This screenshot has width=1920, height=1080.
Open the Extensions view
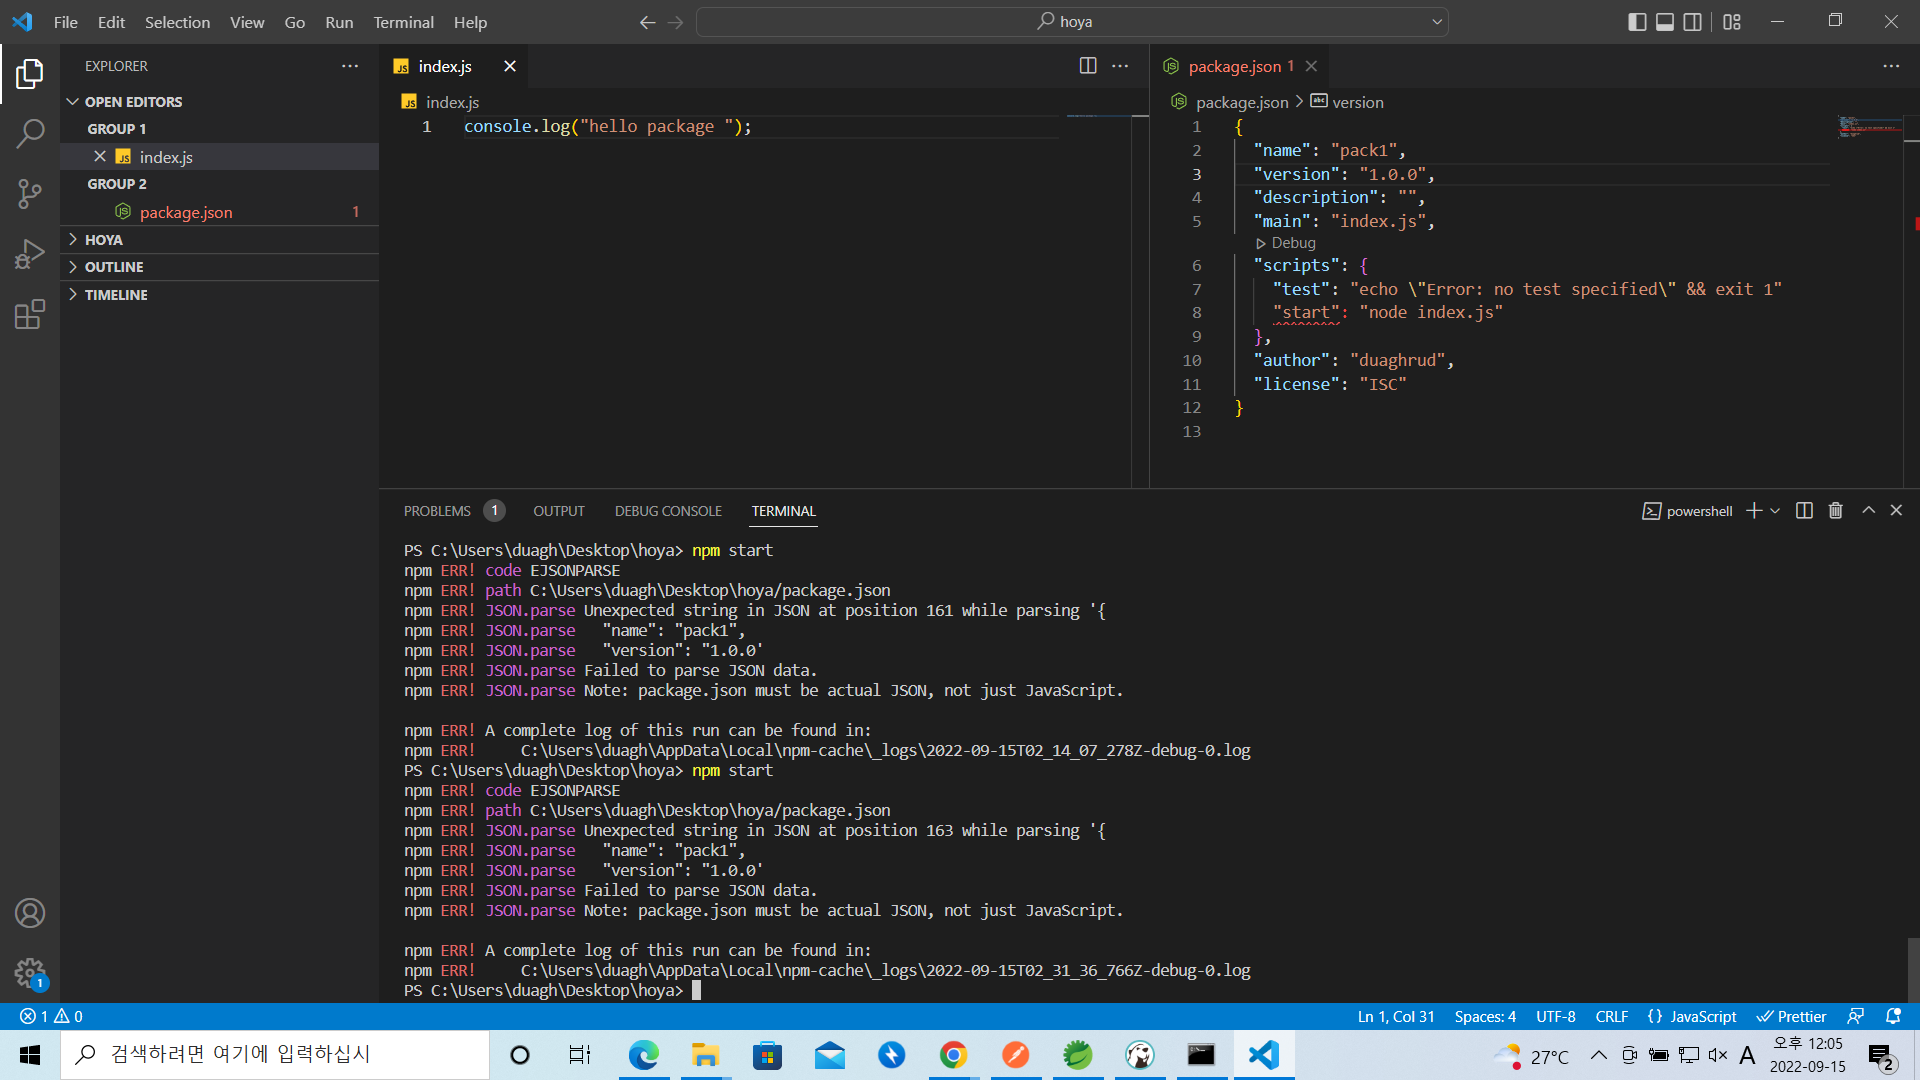click(x=30, y=314)
